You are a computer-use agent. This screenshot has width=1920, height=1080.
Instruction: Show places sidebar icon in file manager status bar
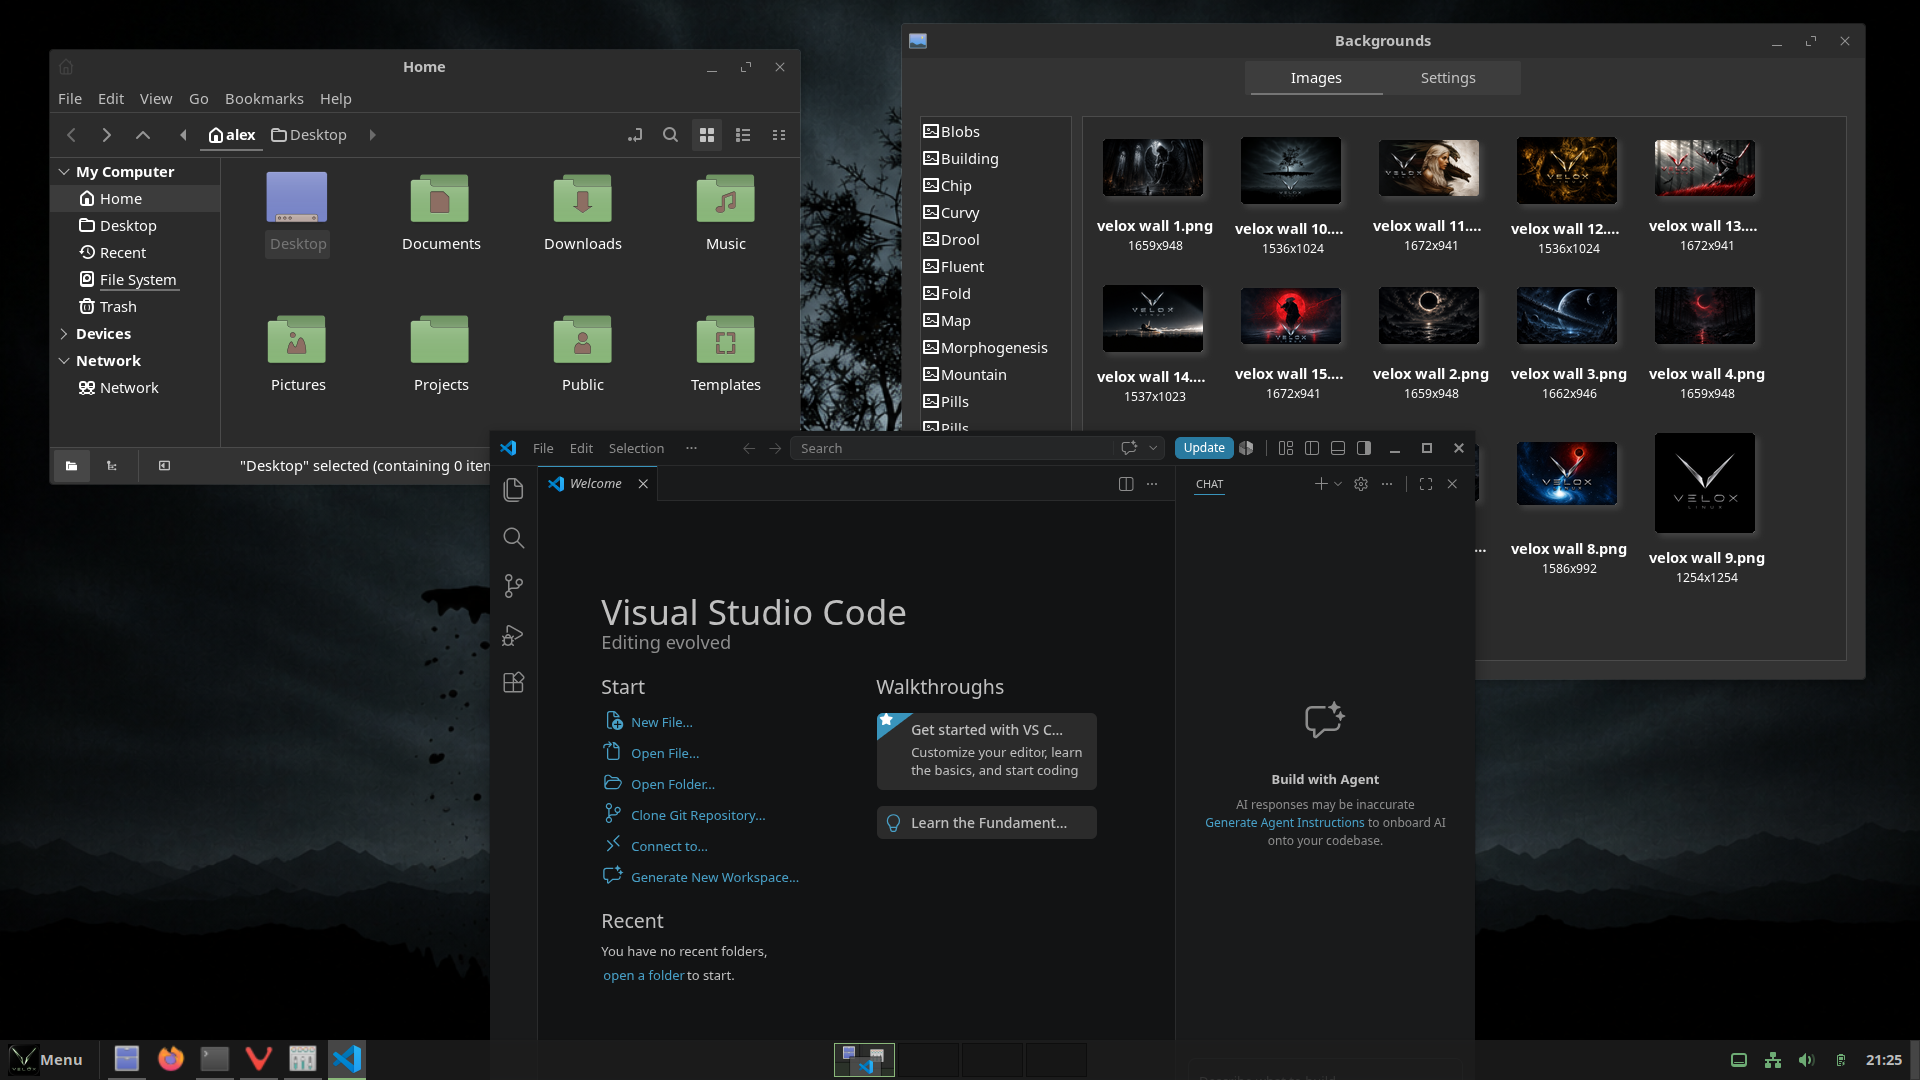coord(71,466)
